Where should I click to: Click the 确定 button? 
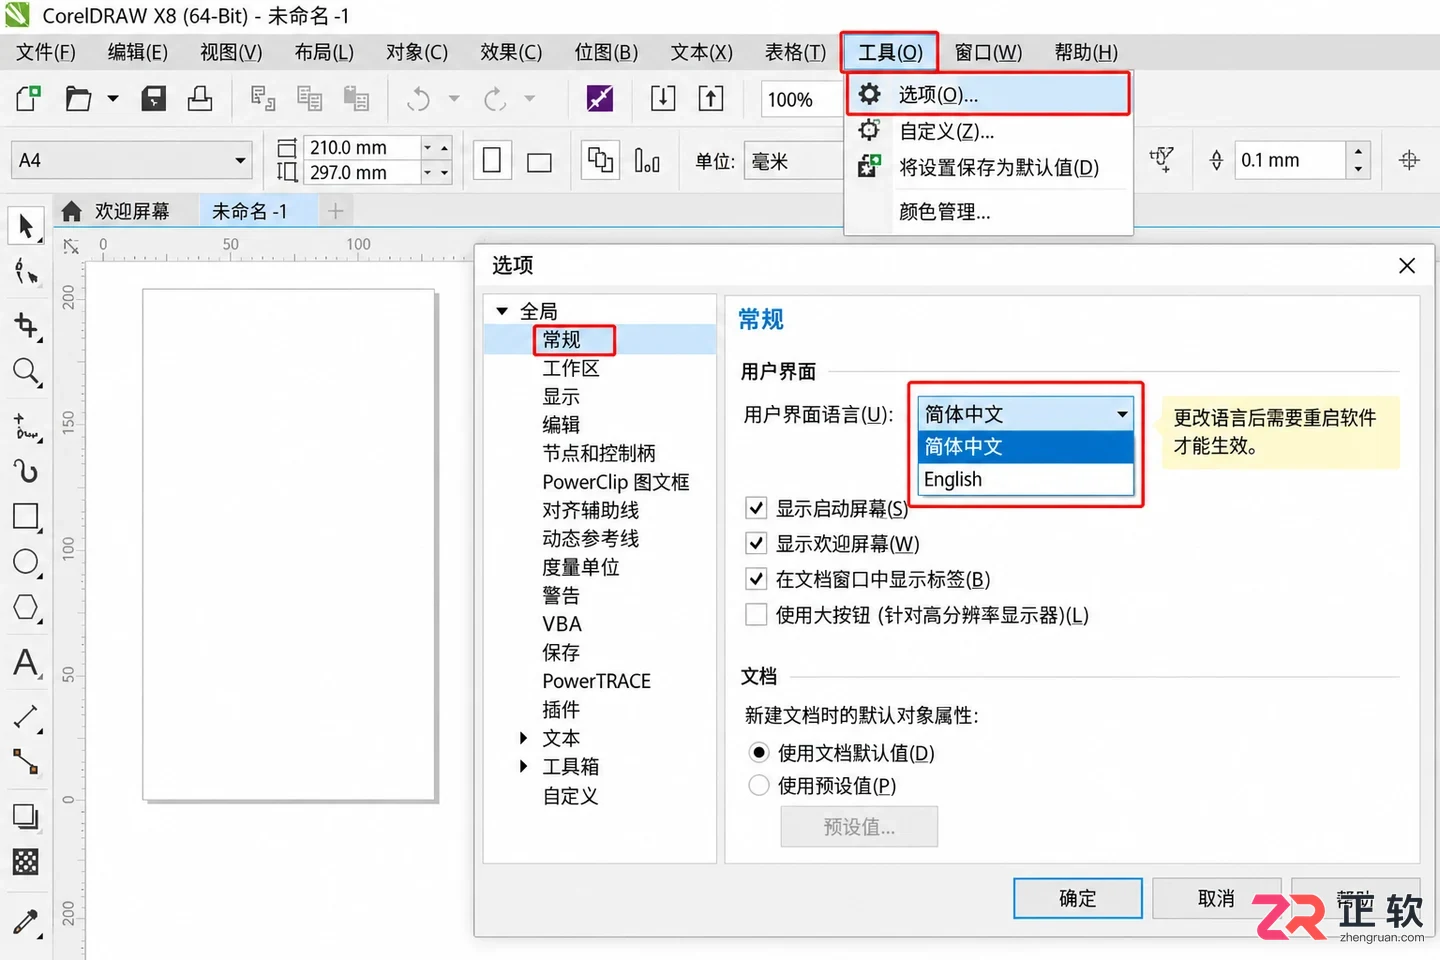[x=1078, y=898]
